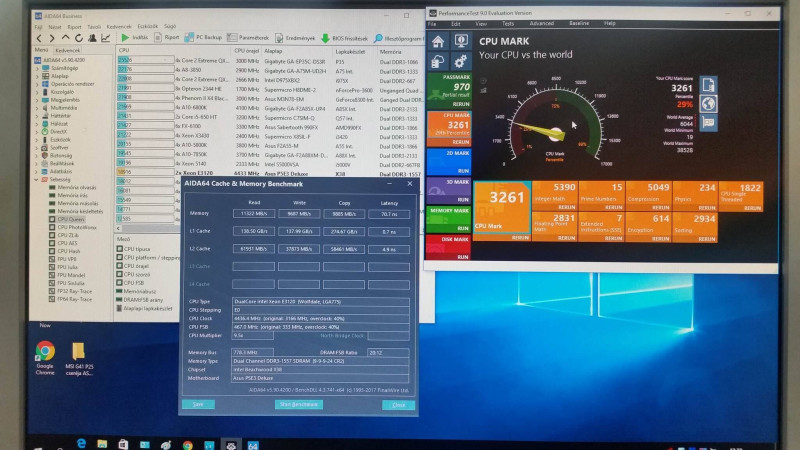
Task: Toggle the CPU szorzó field checkbox
Action: (x=119, y=274)
